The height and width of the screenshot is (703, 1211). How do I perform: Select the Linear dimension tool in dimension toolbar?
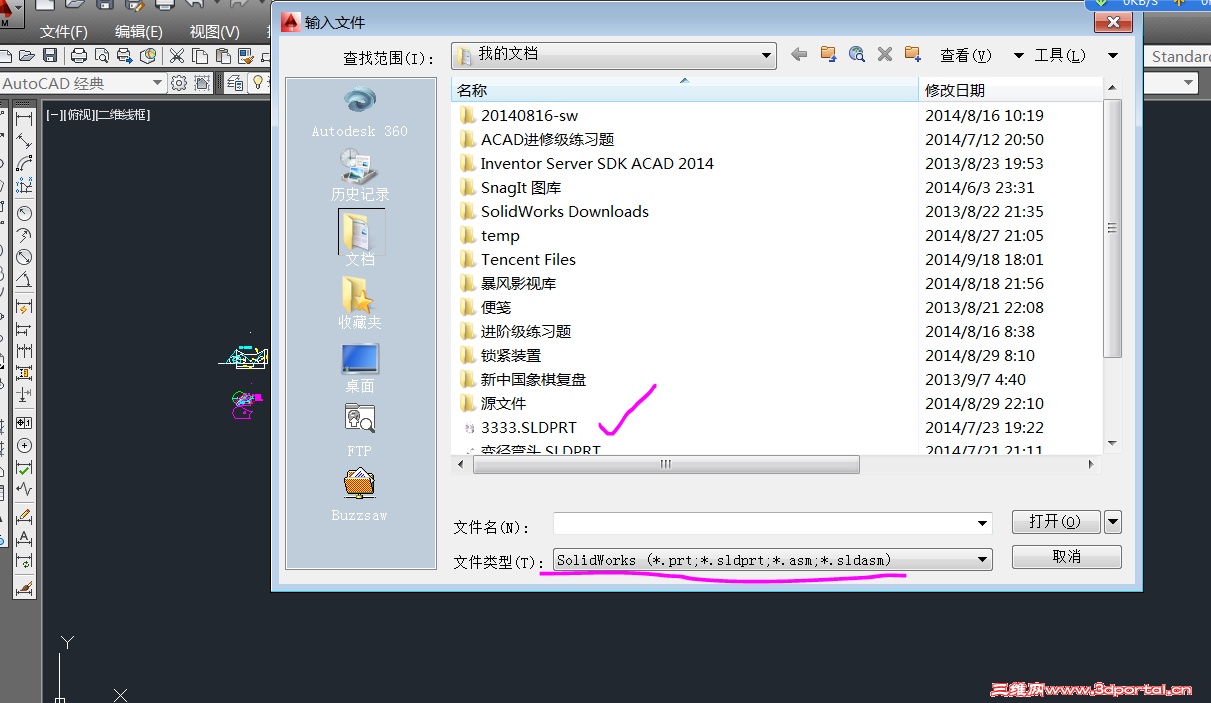(24, 119)
